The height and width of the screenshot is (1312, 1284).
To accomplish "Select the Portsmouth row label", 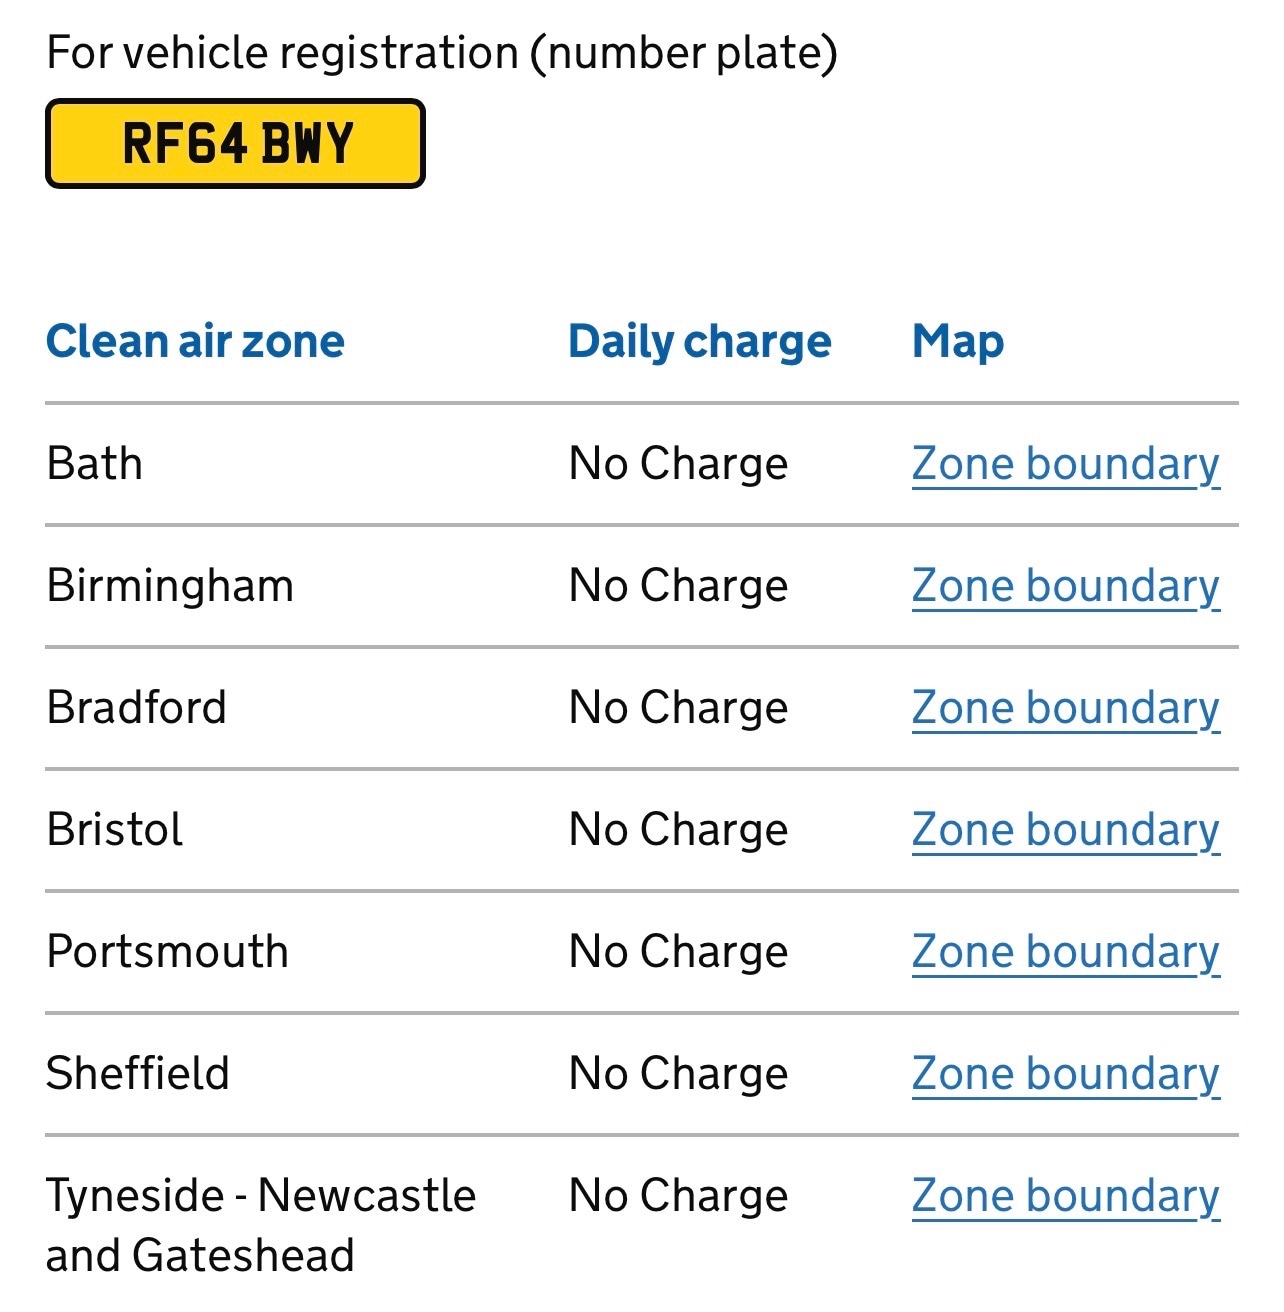I will tap(167, 952).
